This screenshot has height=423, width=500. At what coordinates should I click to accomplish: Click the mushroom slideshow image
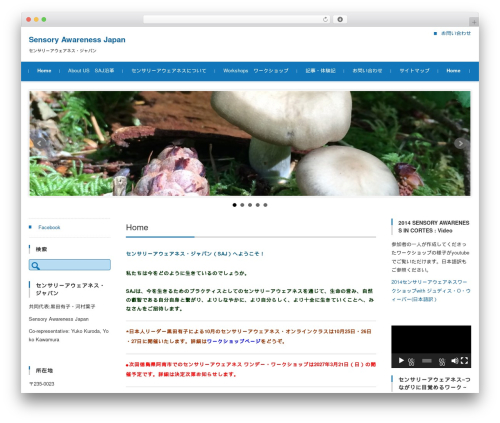(250, 143)
